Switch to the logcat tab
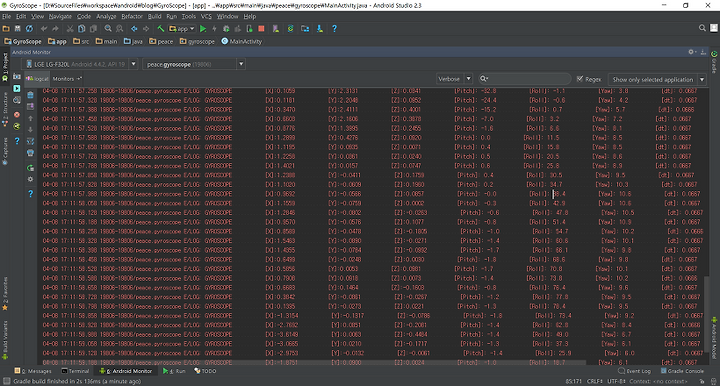This screenshot has width=720, height=386. [38, 78]
